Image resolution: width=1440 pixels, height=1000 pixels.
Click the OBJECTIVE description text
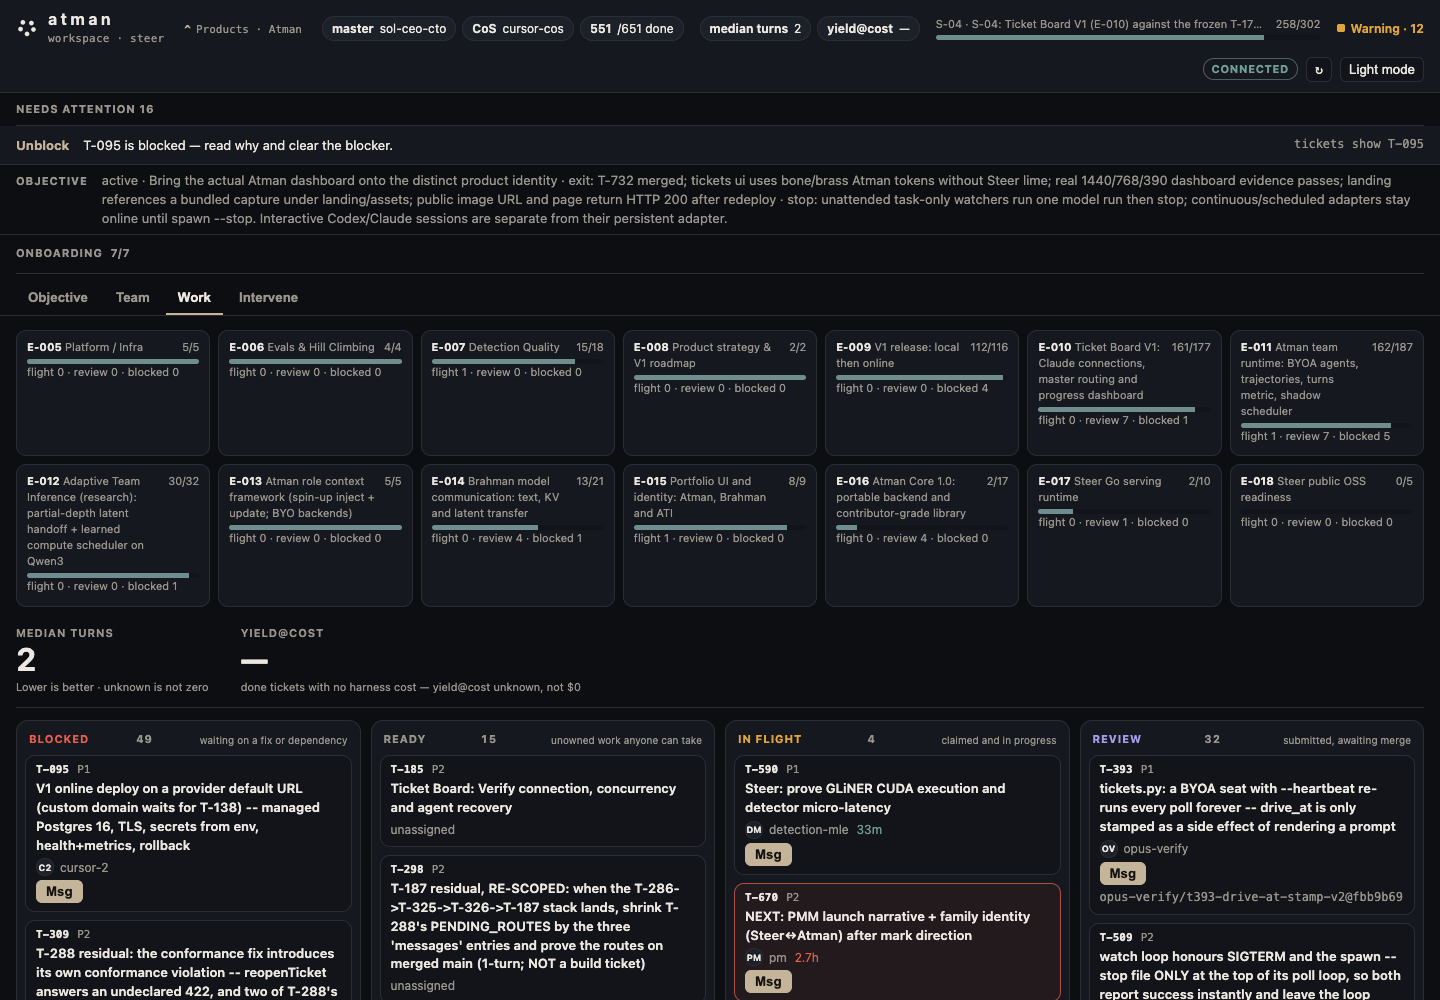pos(756,200)
